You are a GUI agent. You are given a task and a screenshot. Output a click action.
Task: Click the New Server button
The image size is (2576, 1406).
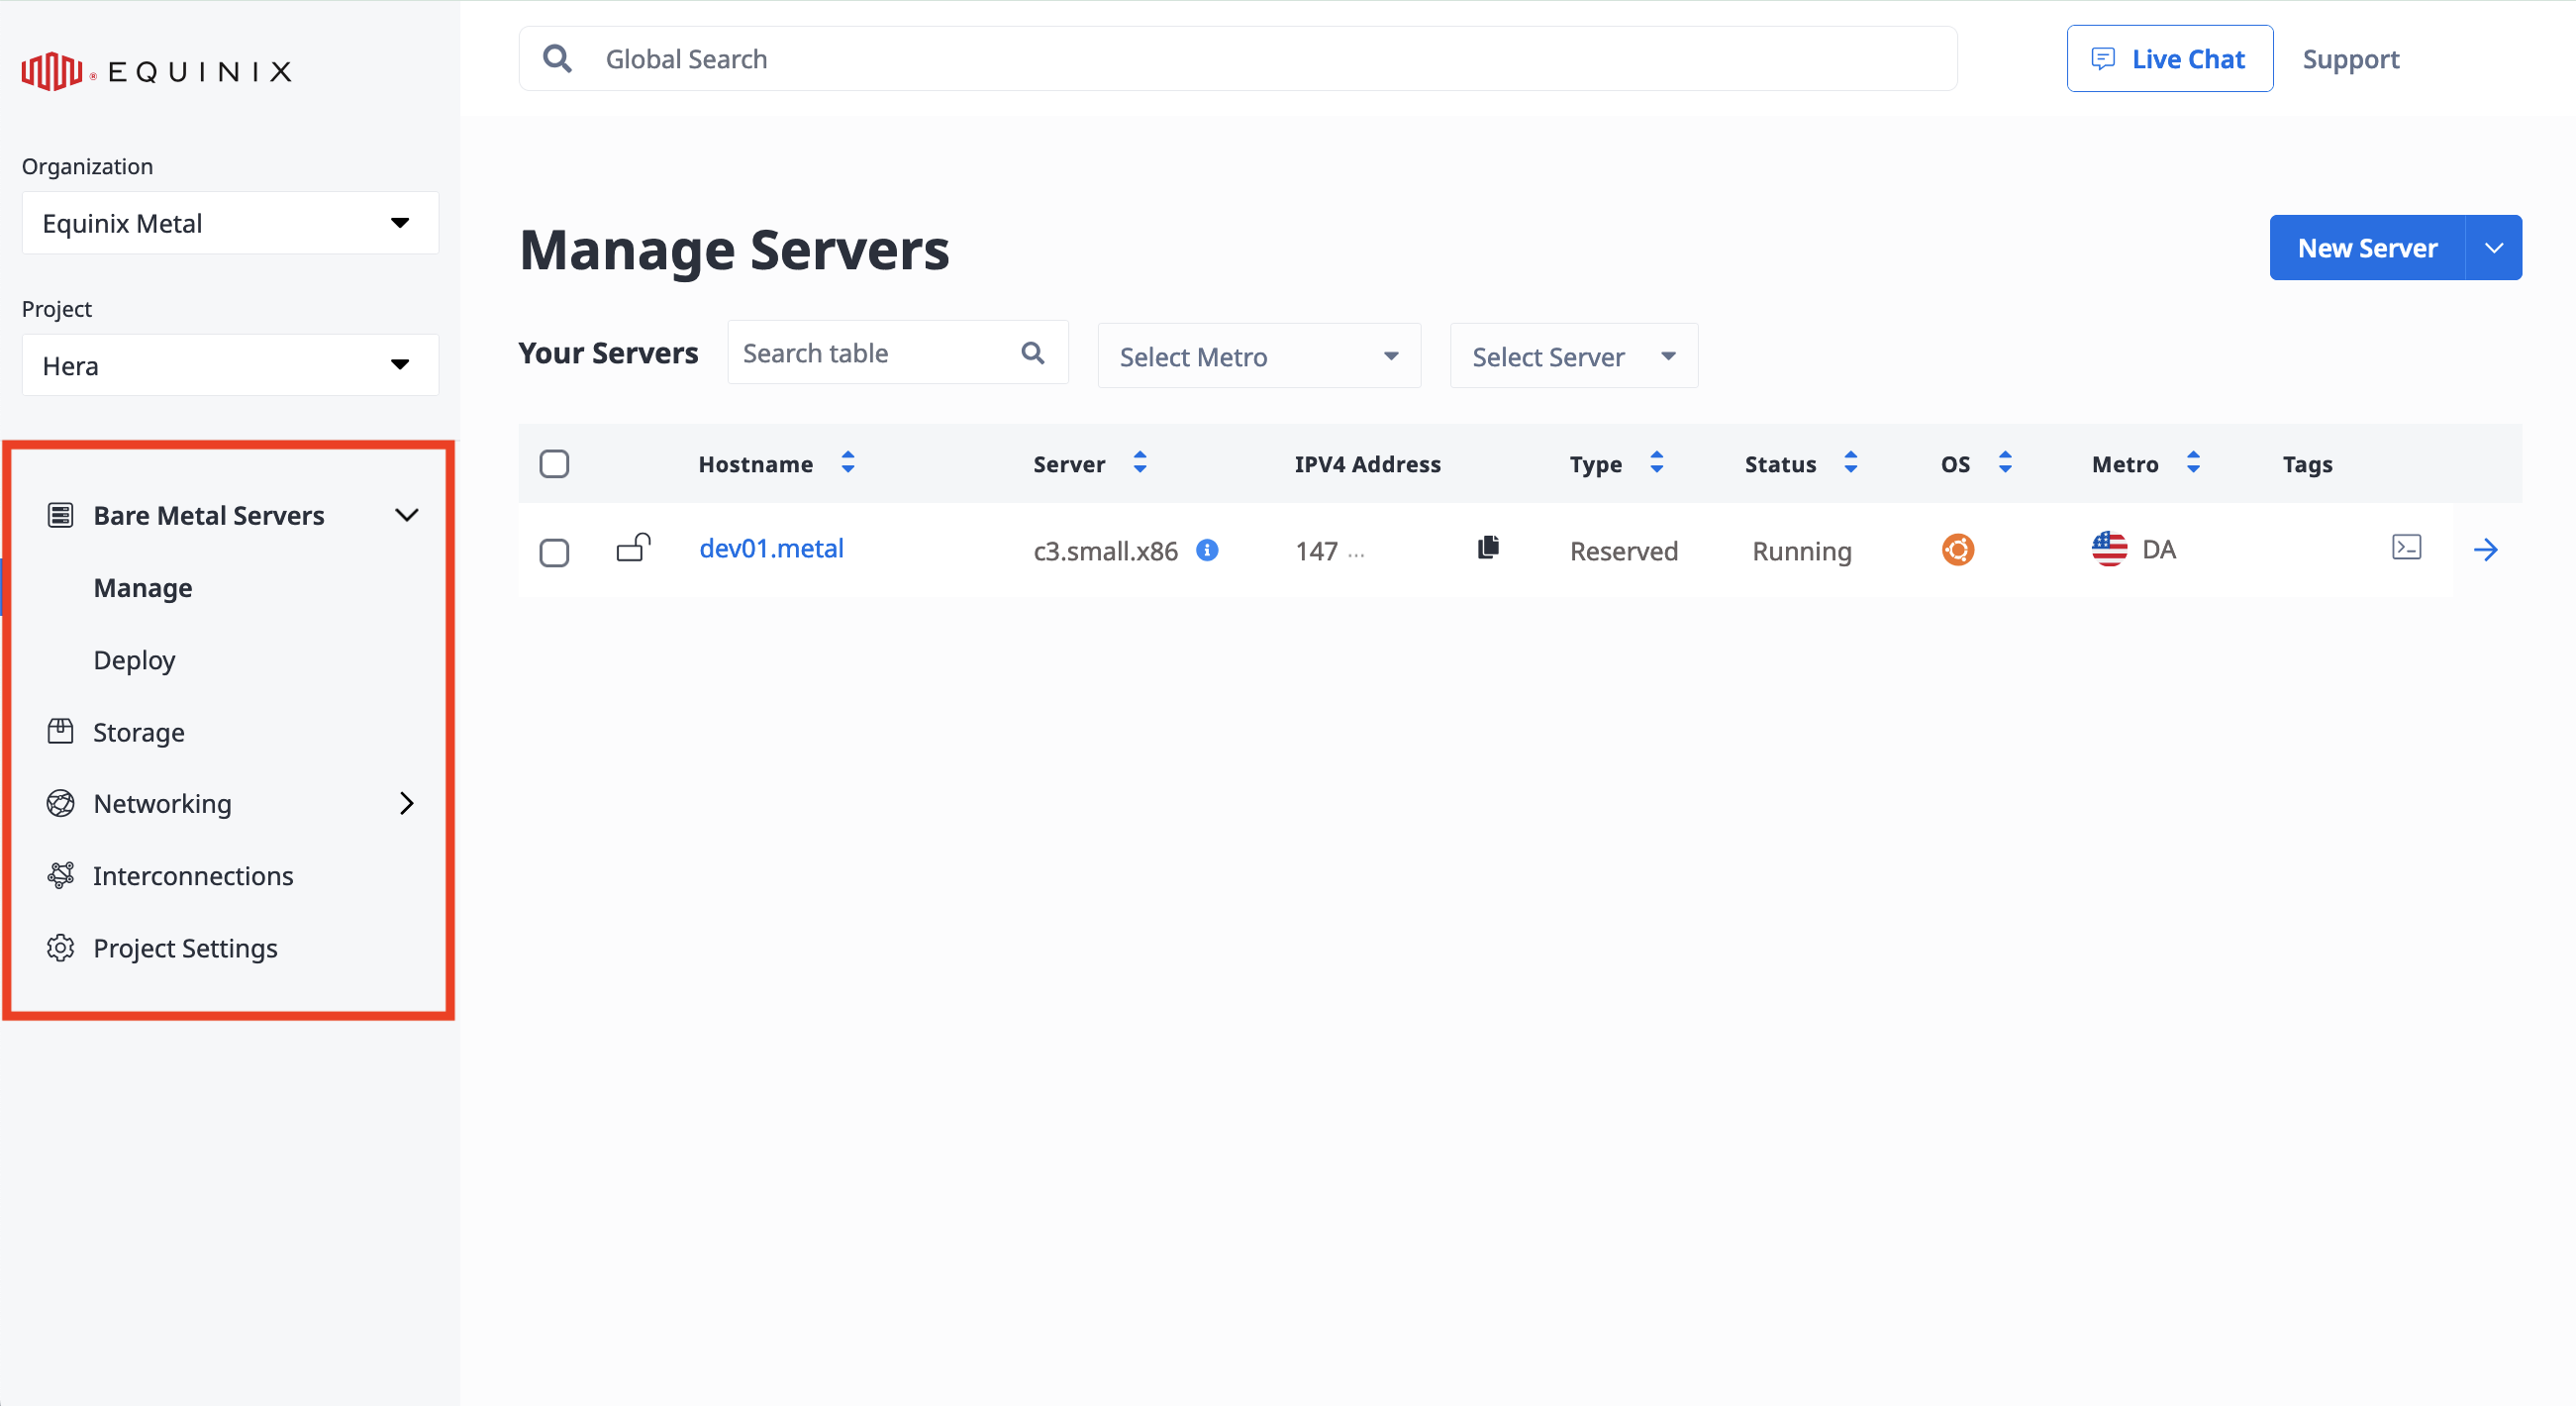click(2367, 248)
